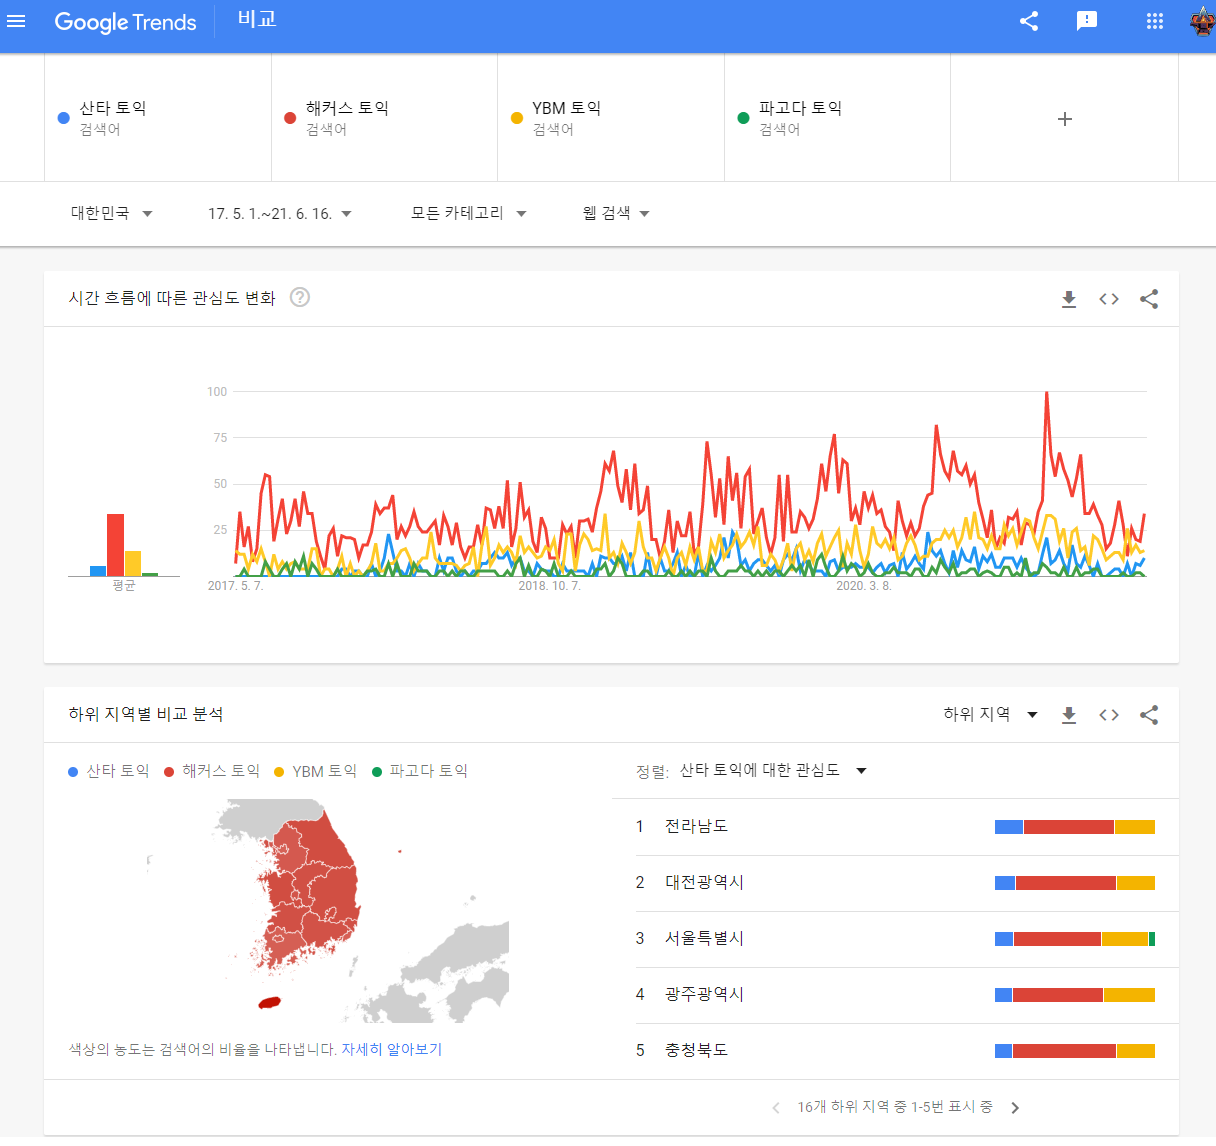Viewport: 1216px width, 1146px height.
Task: Open the 하위 지역 dropdown
Action: click(x=991, y=714)
